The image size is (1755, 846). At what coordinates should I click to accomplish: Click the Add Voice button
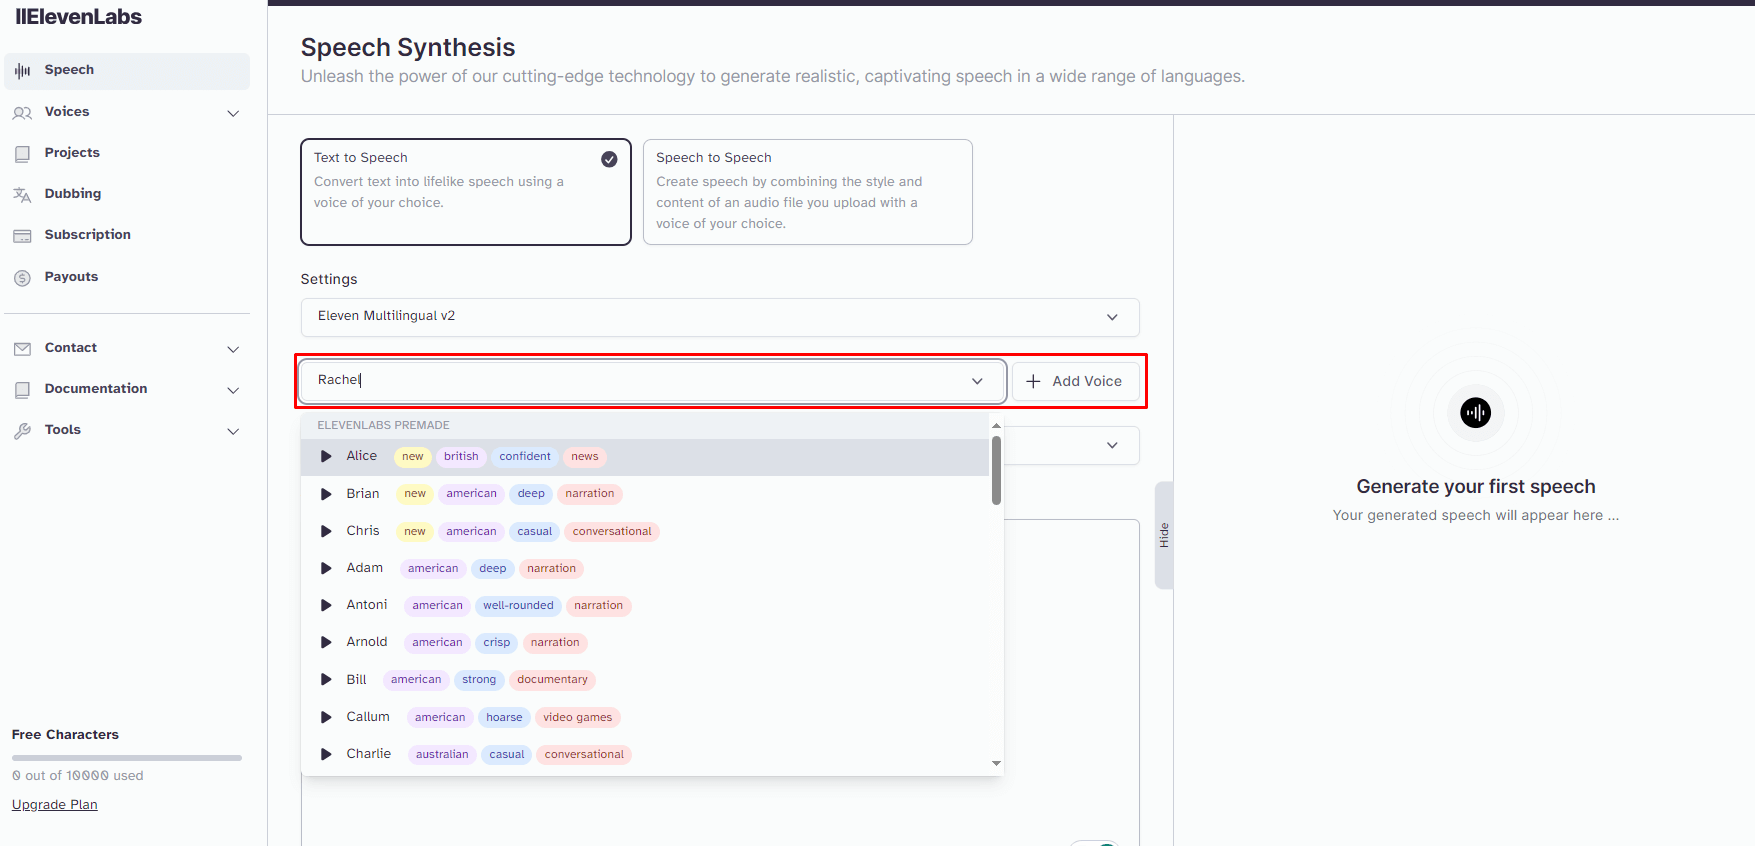click(x=1075, y=381)
